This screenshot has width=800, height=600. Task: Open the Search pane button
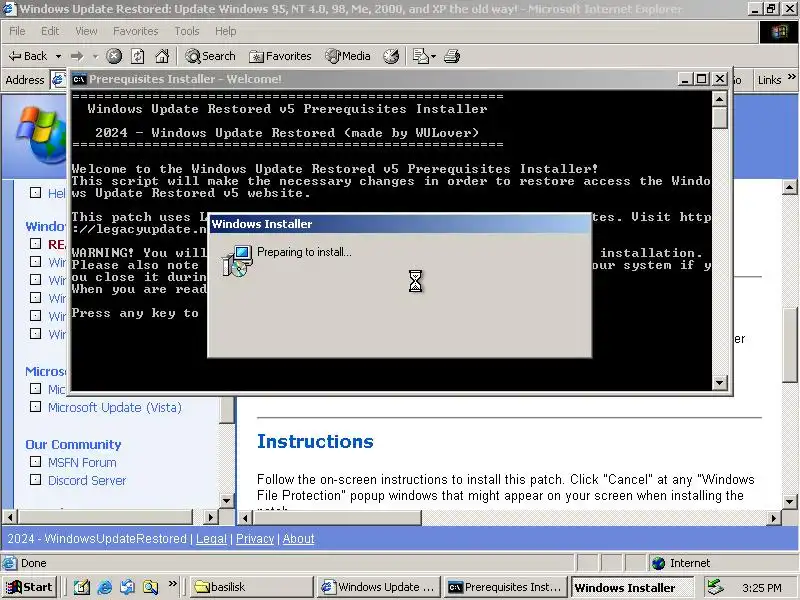pos(211,56)
